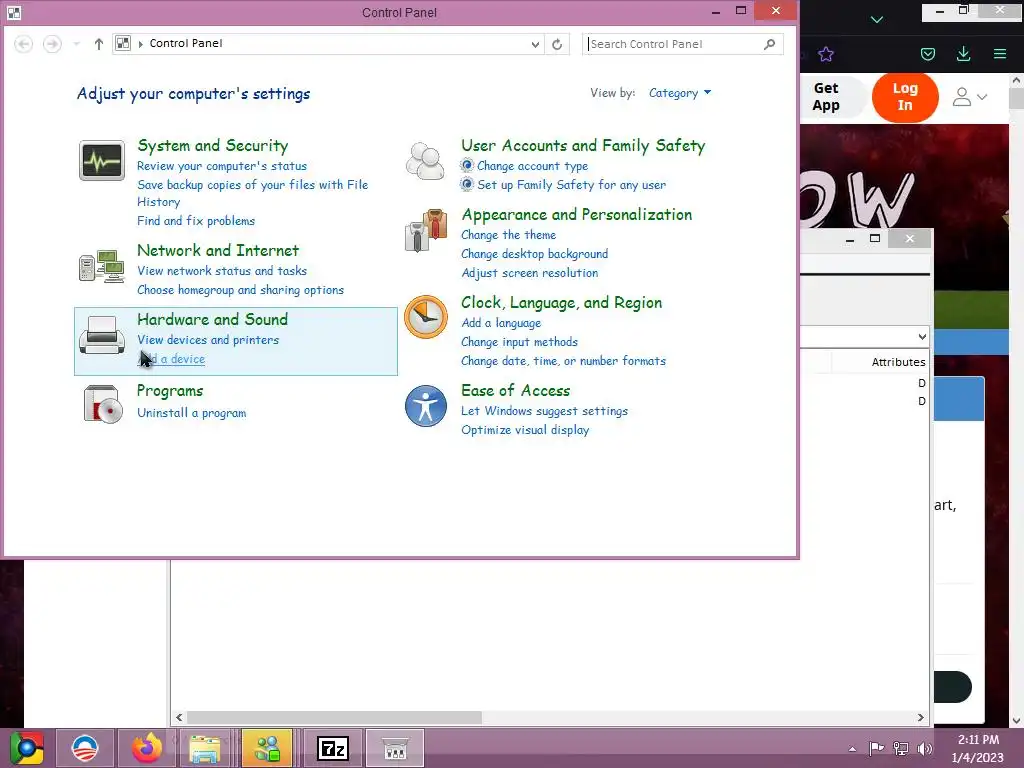1024x768 pixels.
Task: Open Hardware and Sound printer icon
Action: click(102, 335)
